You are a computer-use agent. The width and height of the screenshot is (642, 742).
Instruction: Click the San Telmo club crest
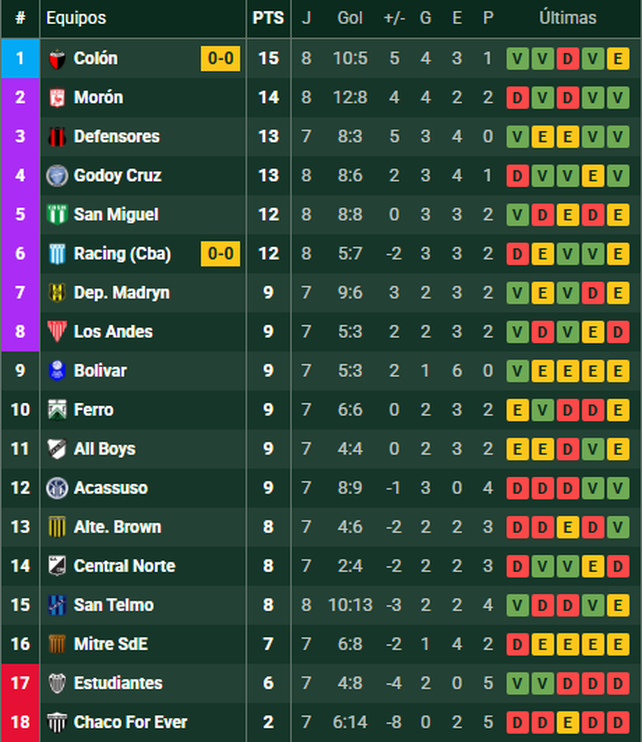click(x=57, y=605)
